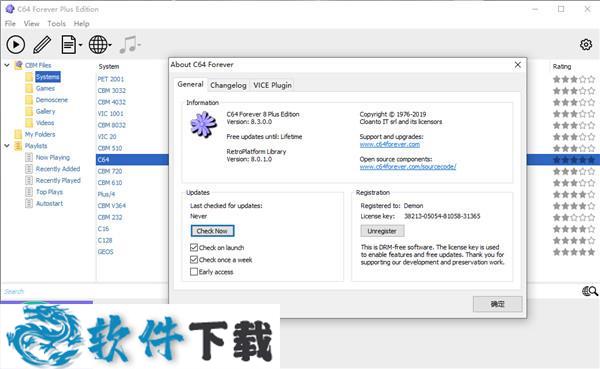The height and width of the screenshot is (369, 600).
Task: Click the Systems folder icon
Action: [29, 77]
